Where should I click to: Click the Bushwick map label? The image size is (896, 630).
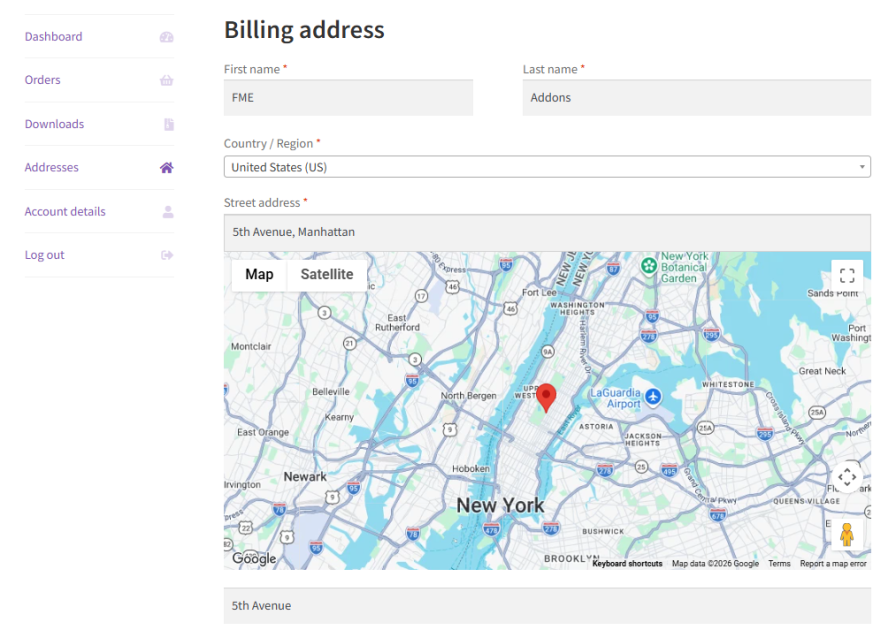click(603, 532)
